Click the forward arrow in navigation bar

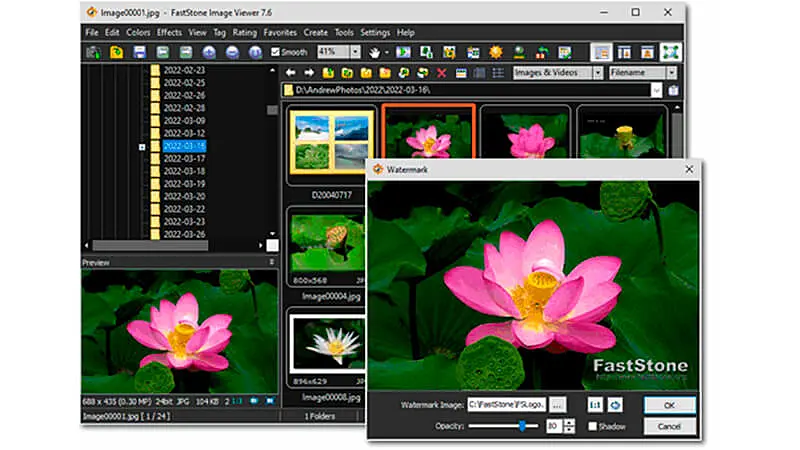pyautogui.click(x=309, y=73)
